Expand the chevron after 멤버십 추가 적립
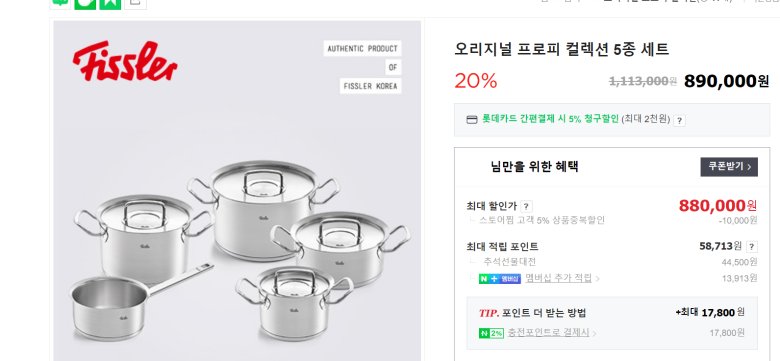Screen dimensions: 780x361 (597, 279)
